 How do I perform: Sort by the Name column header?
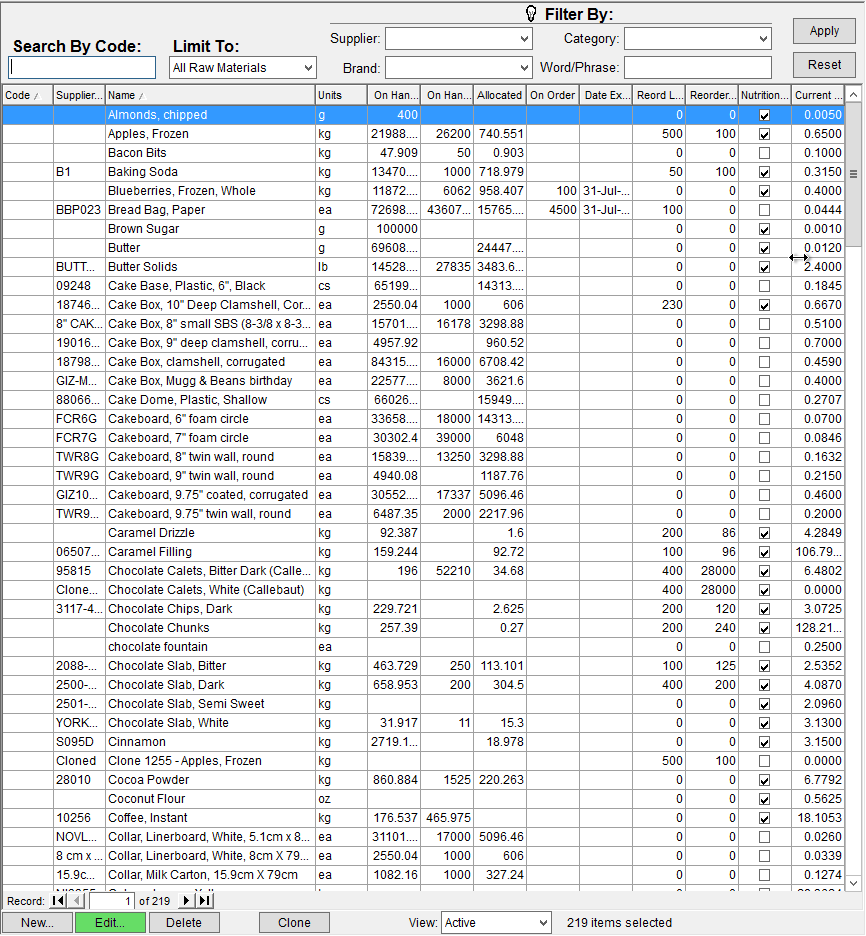coord(210,96)
